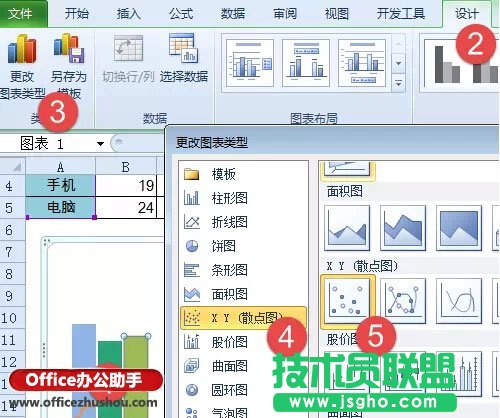Screen dimensions: 500x418
Task: Click the 切换行/列 icon
Action: 128,49
